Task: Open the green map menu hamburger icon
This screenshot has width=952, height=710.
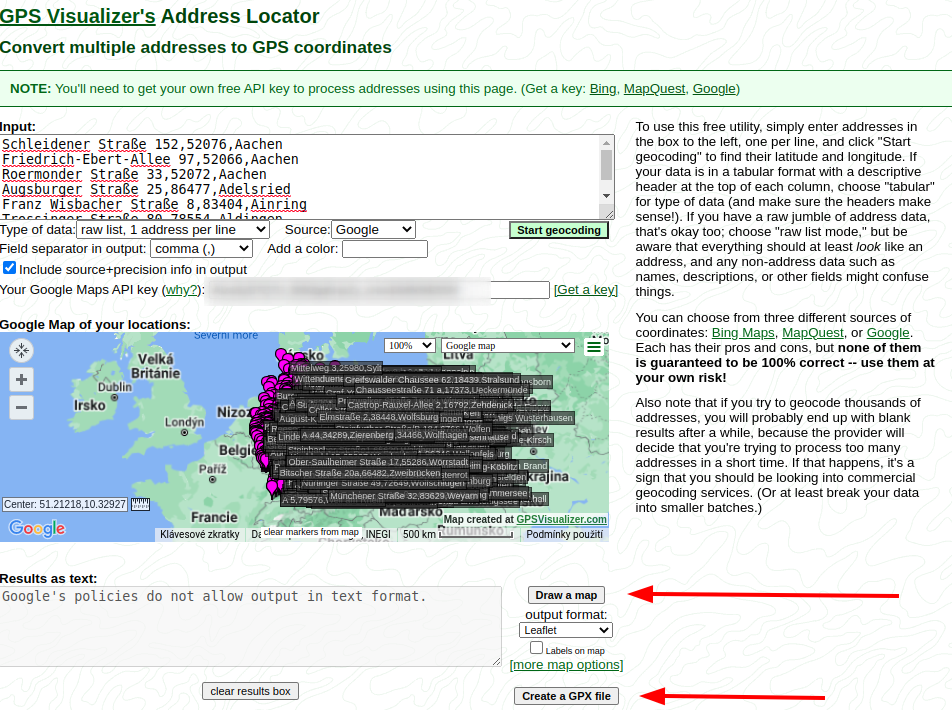Action: point(594,347)
